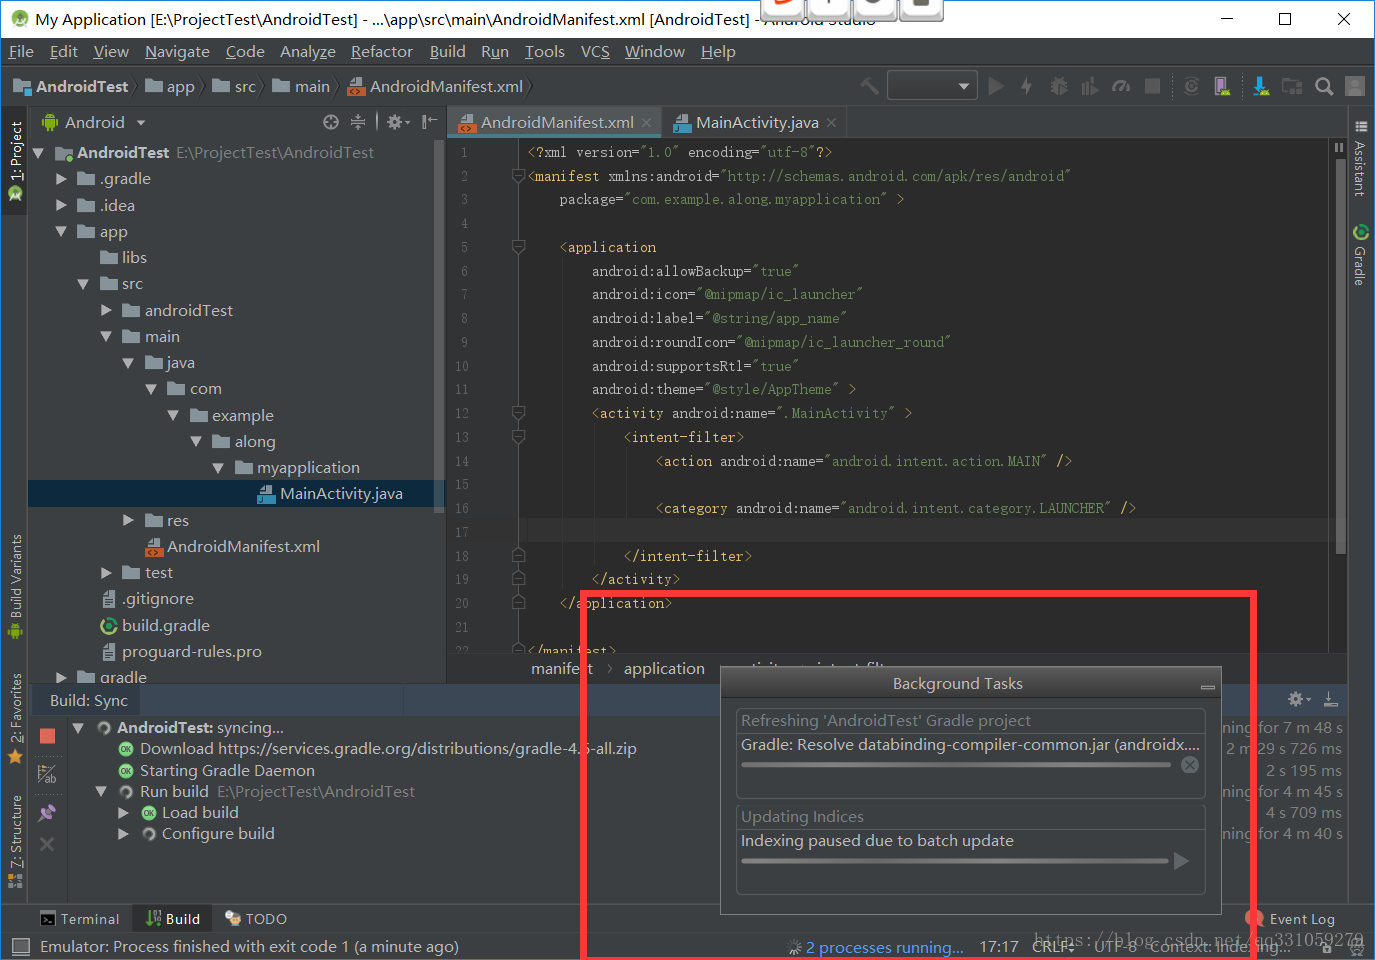The image size is (1375, 960).
Task: Expand the .gradle folder
Action: click(61, 179)
